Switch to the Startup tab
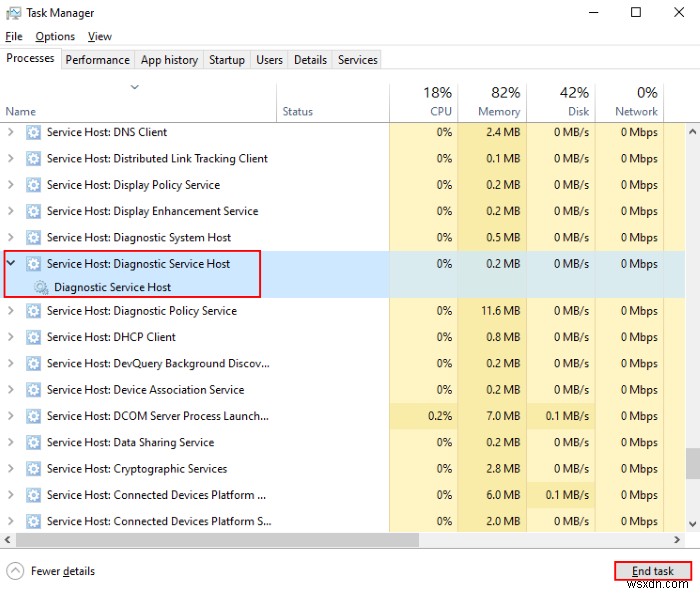 [x=227, y=60]
